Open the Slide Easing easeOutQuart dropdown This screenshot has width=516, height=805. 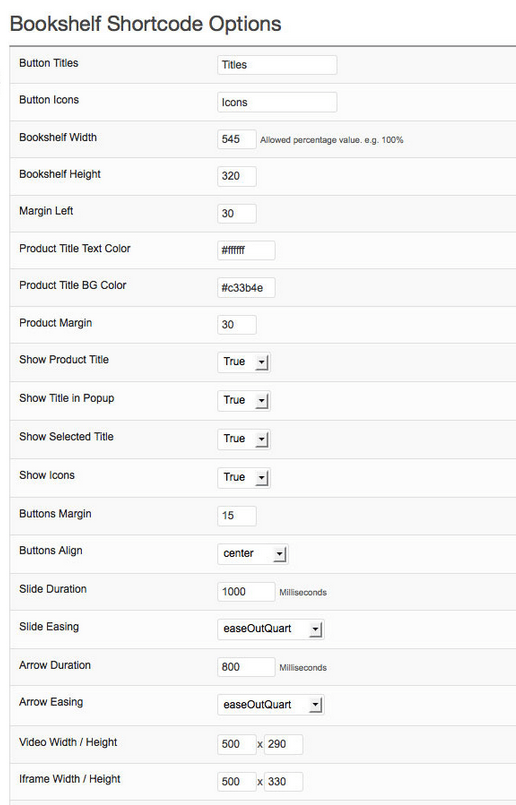coord(271,629)
